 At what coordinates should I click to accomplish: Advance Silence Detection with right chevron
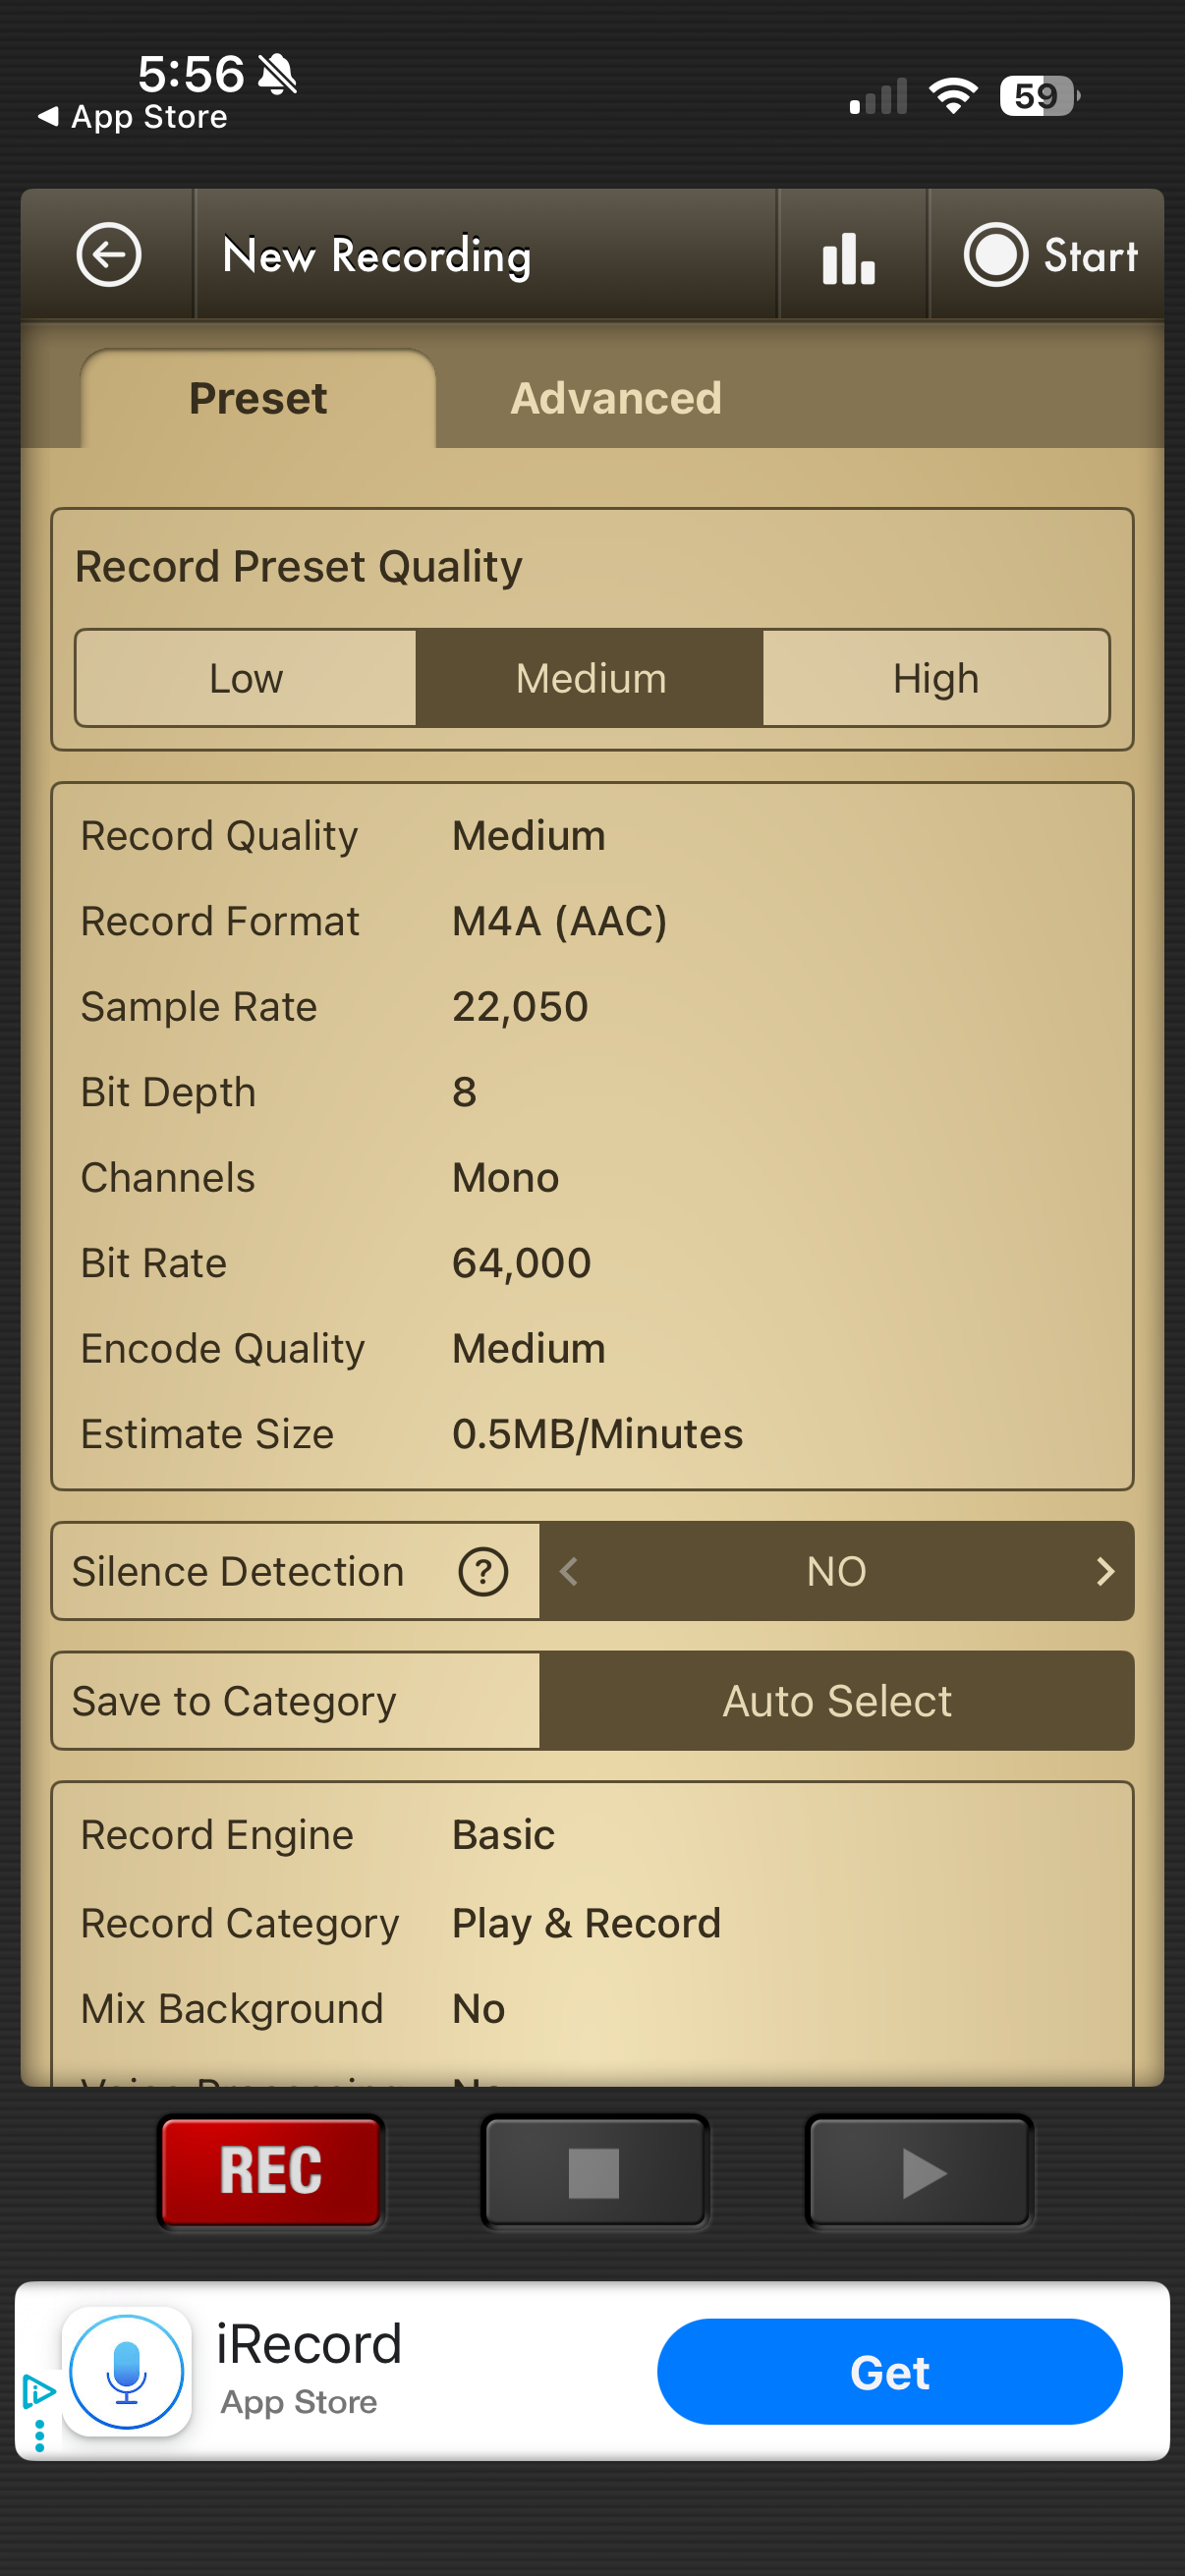click(1104, 1571)
